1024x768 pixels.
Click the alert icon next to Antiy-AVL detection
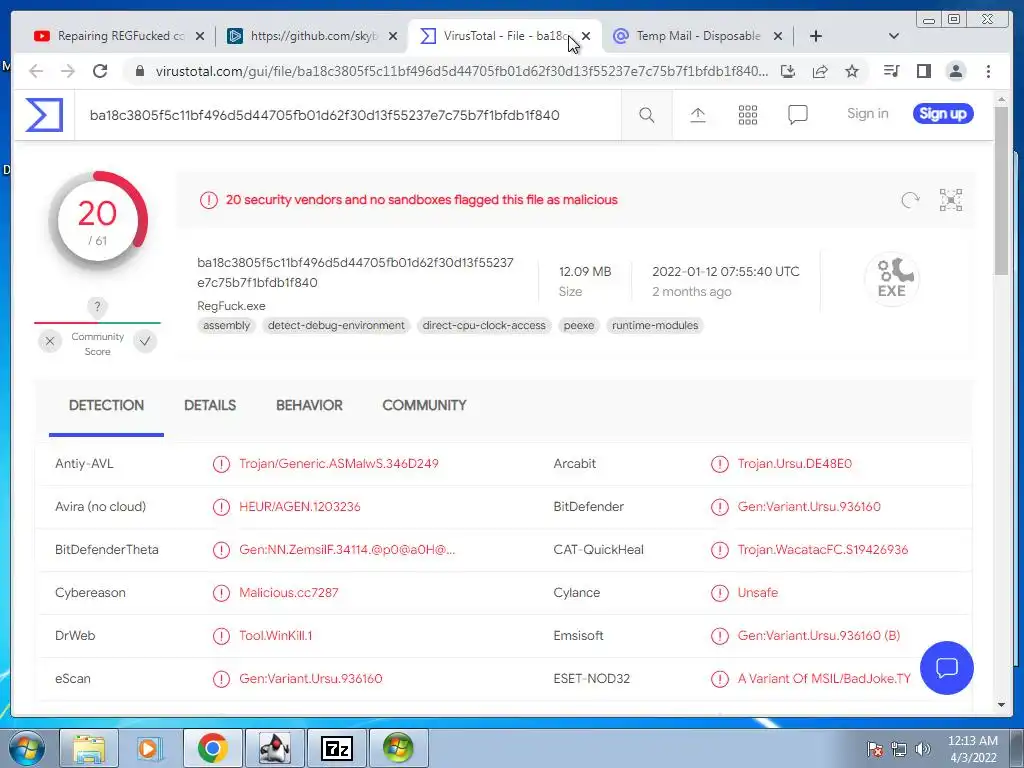click(221, 464)
